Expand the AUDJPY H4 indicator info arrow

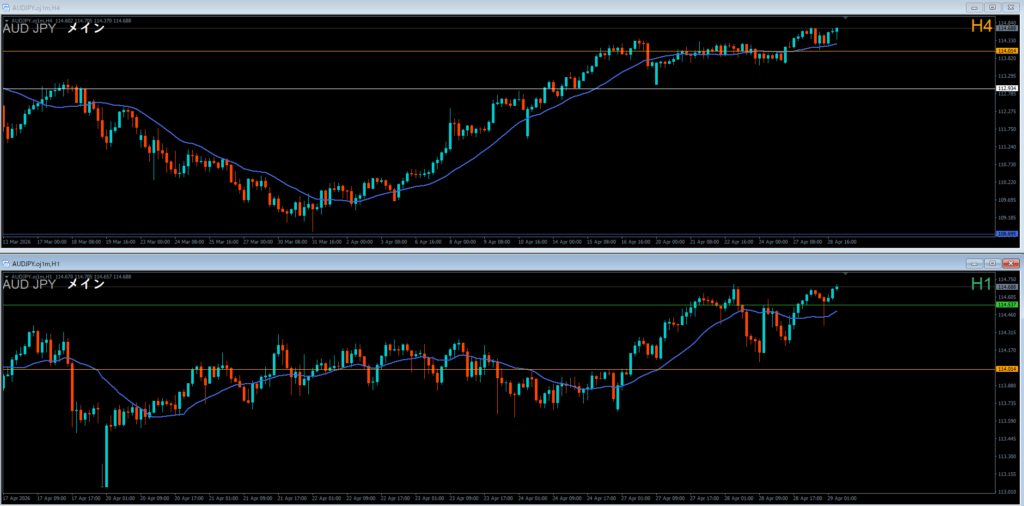point(7,19)
